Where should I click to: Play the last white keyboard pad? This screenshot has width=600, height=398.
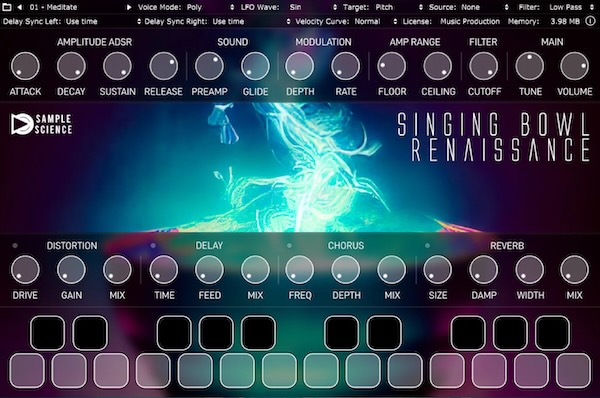click(x=573, y=371)
